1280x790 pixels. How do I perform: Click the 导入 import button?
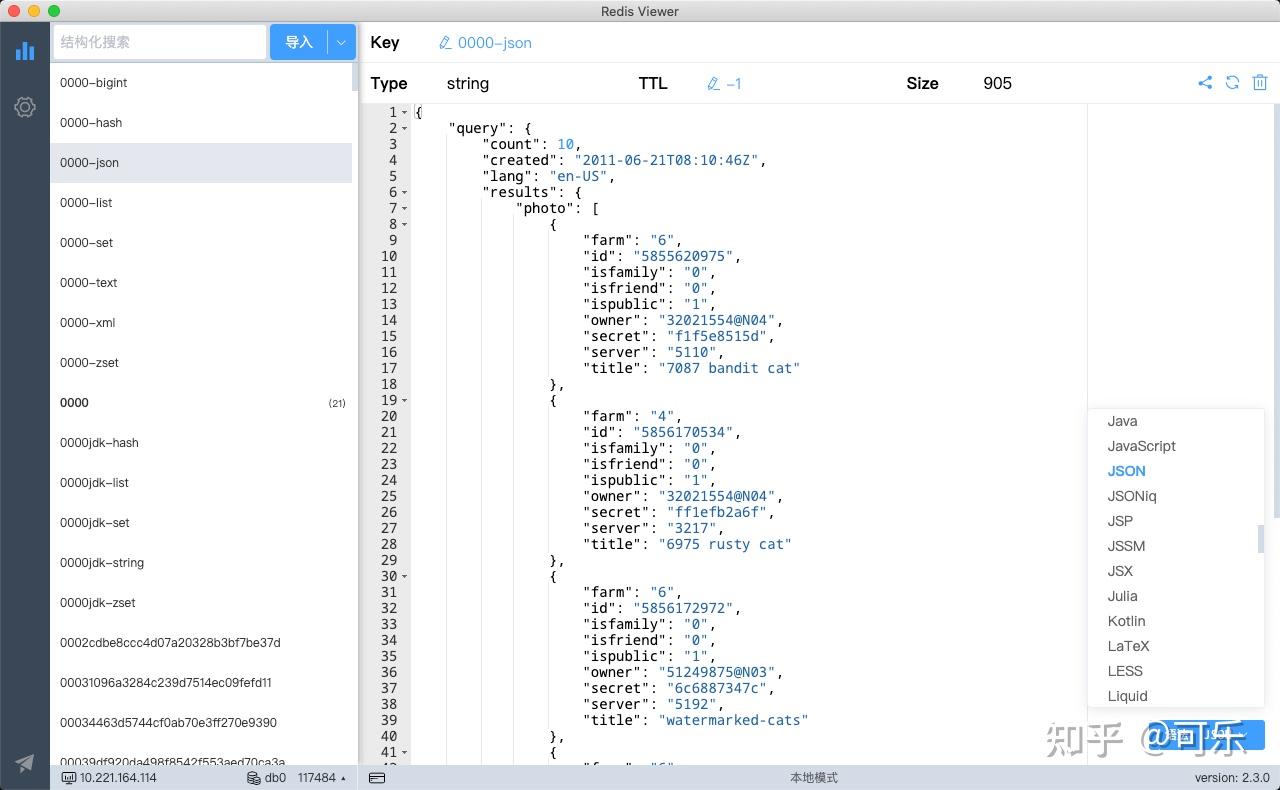301,42
